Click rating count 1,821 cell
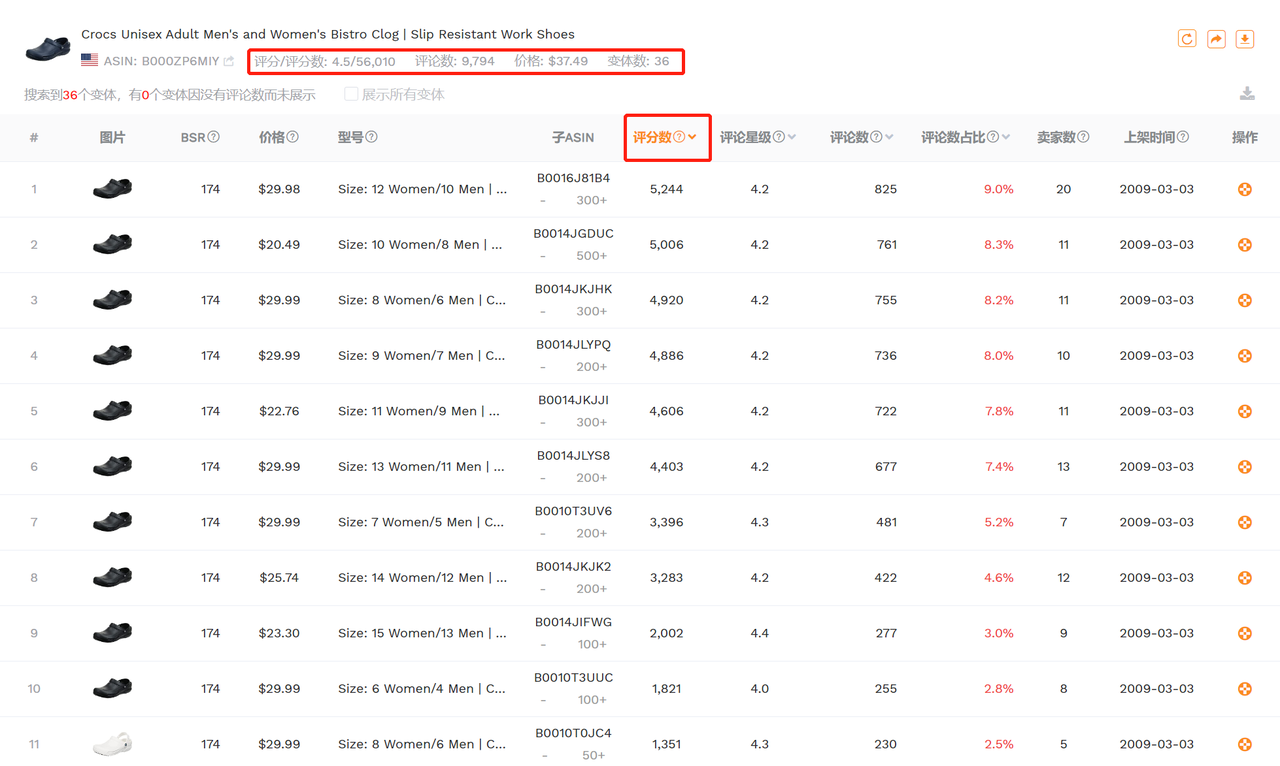Image resolution: width=1280 pixels, height=766 pixels. coord(667,689)
